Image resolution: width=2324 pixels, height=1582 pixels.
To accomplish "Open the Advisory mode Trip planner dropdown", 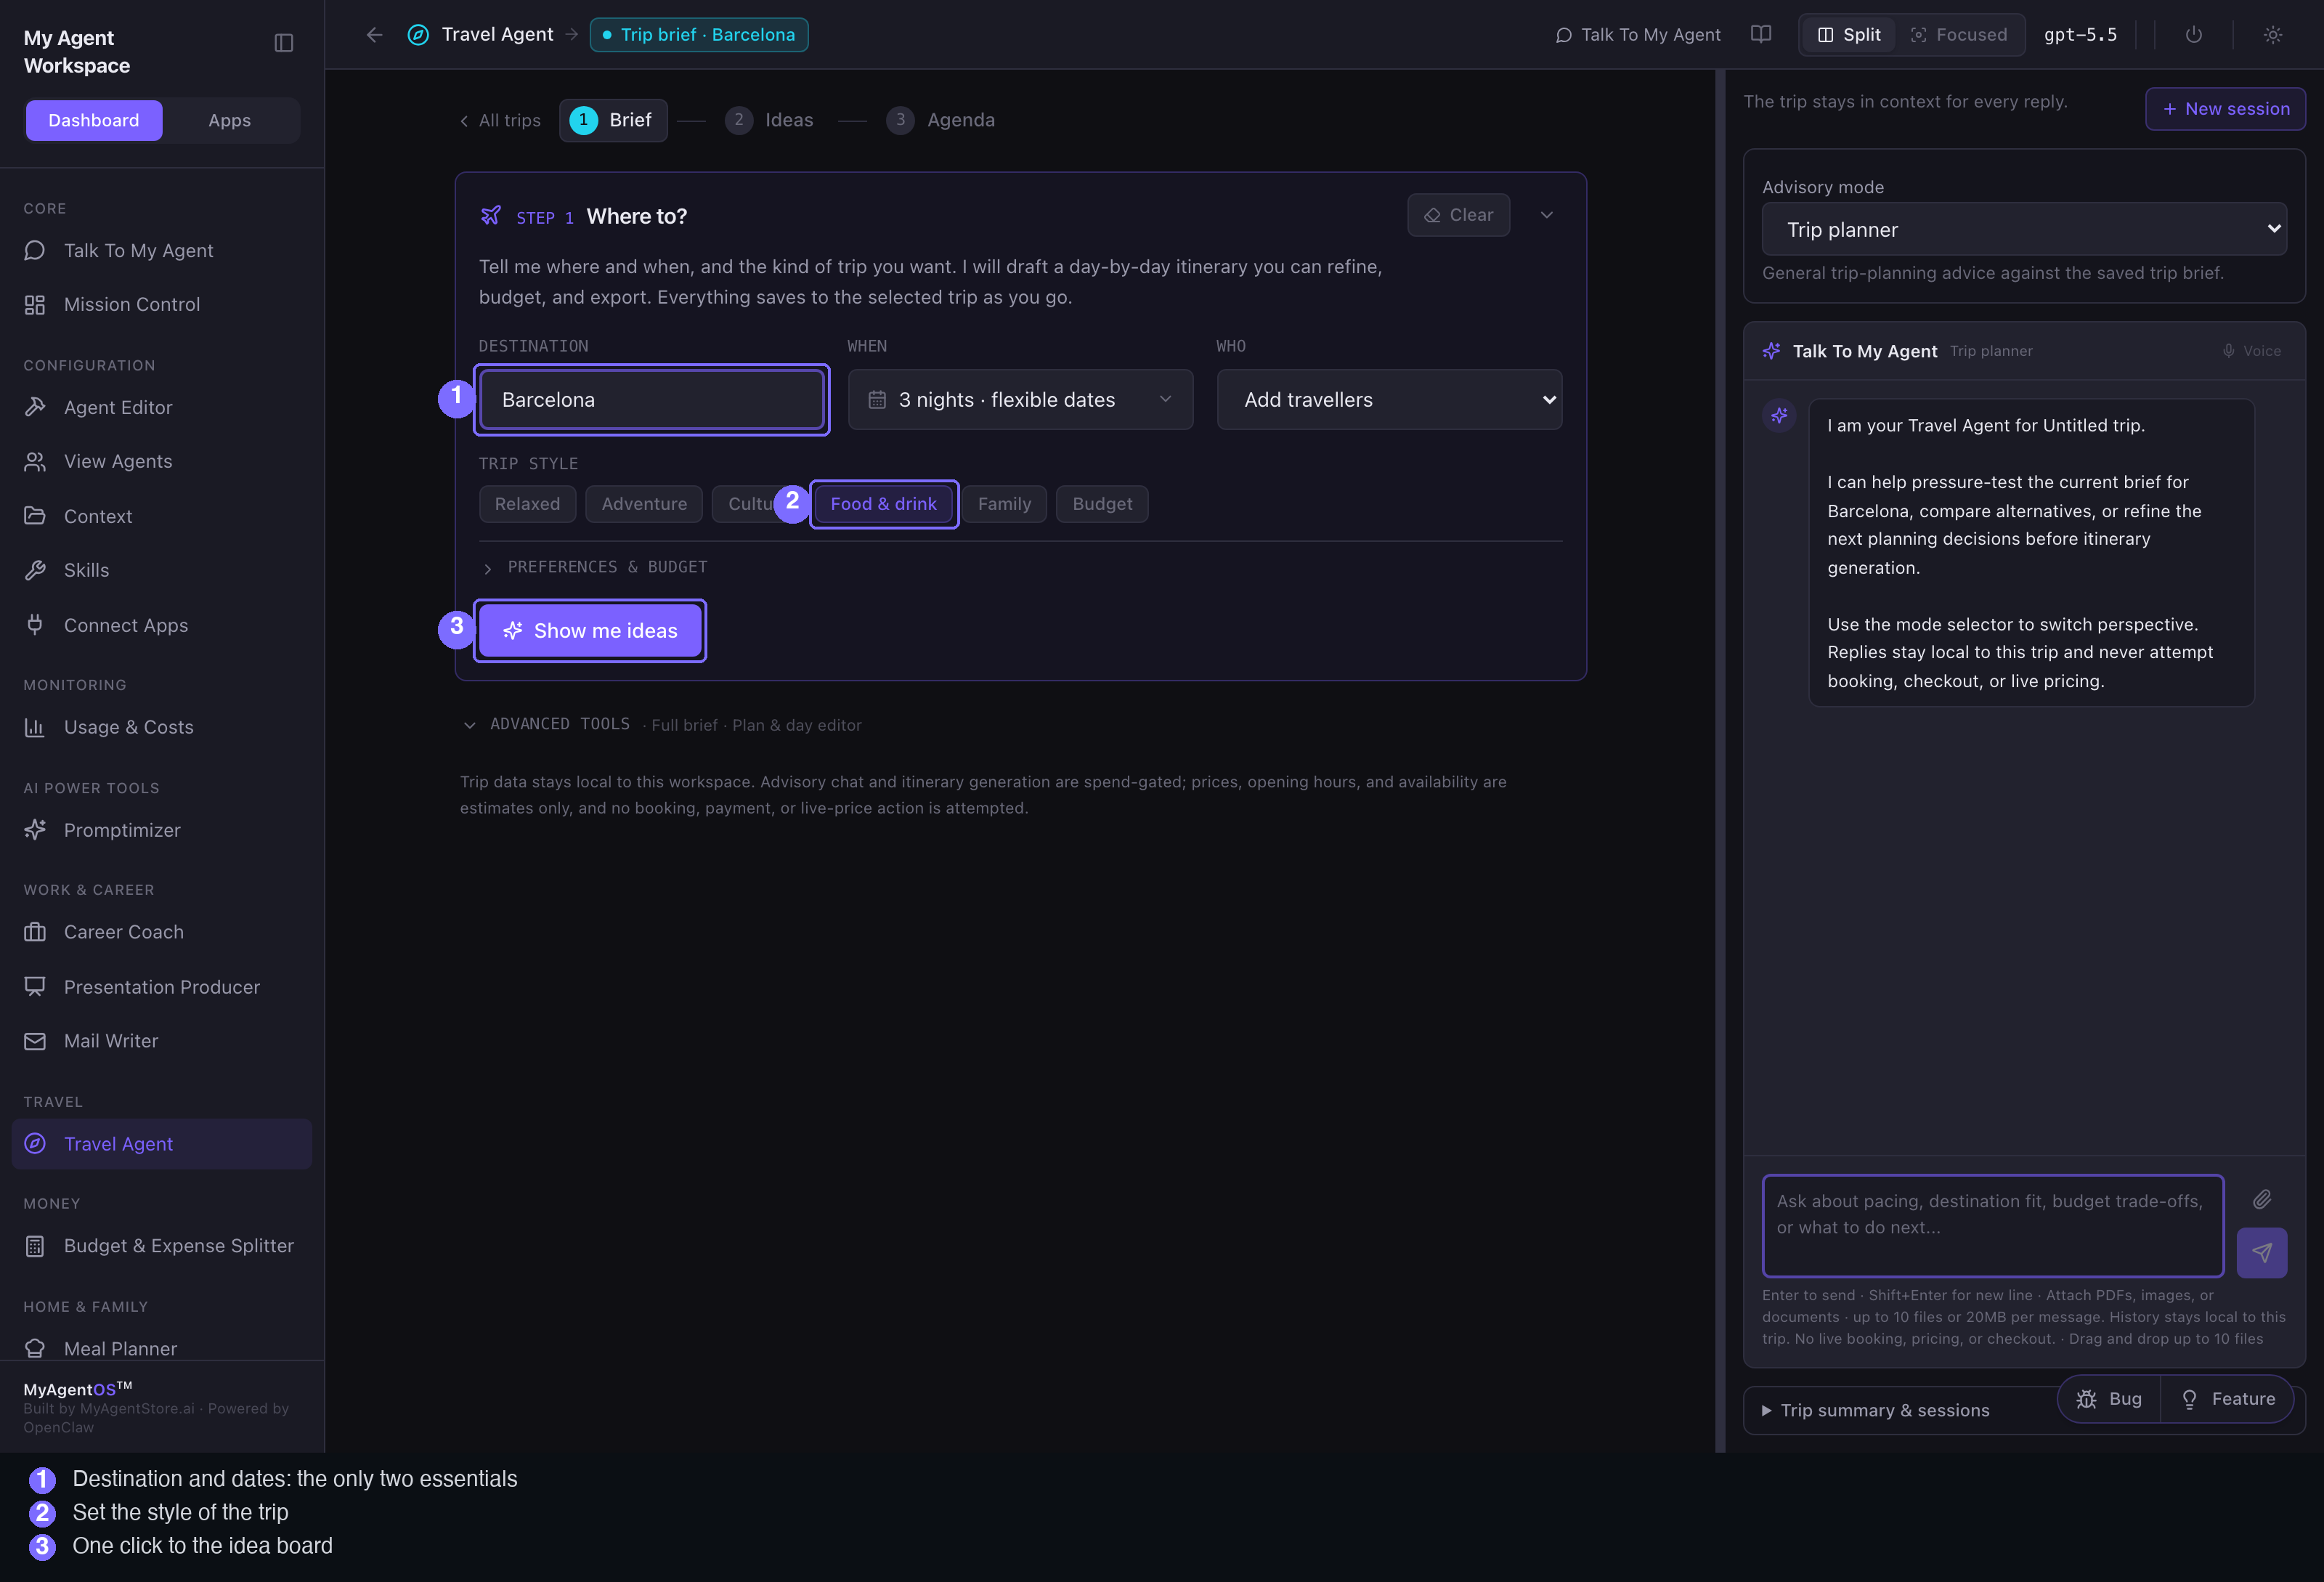I will 2024,230.
